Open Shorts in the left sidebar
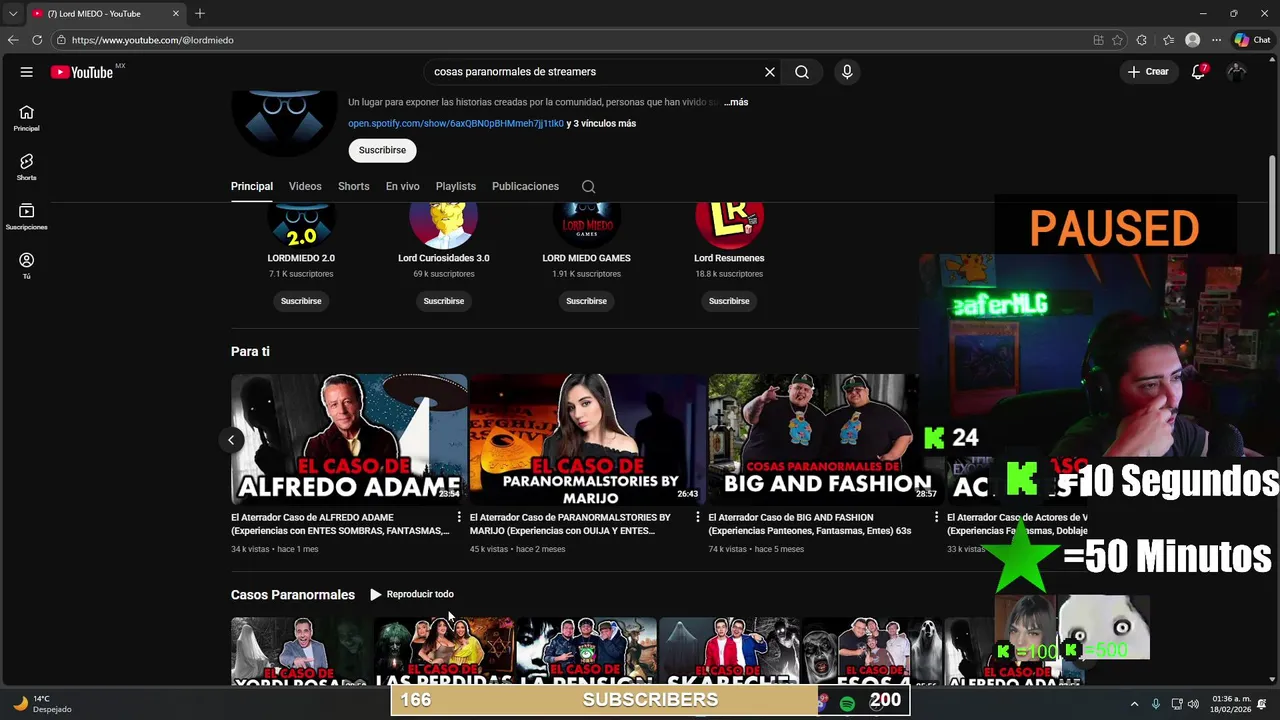This screenshot has height=720, width=1280. 26,167
